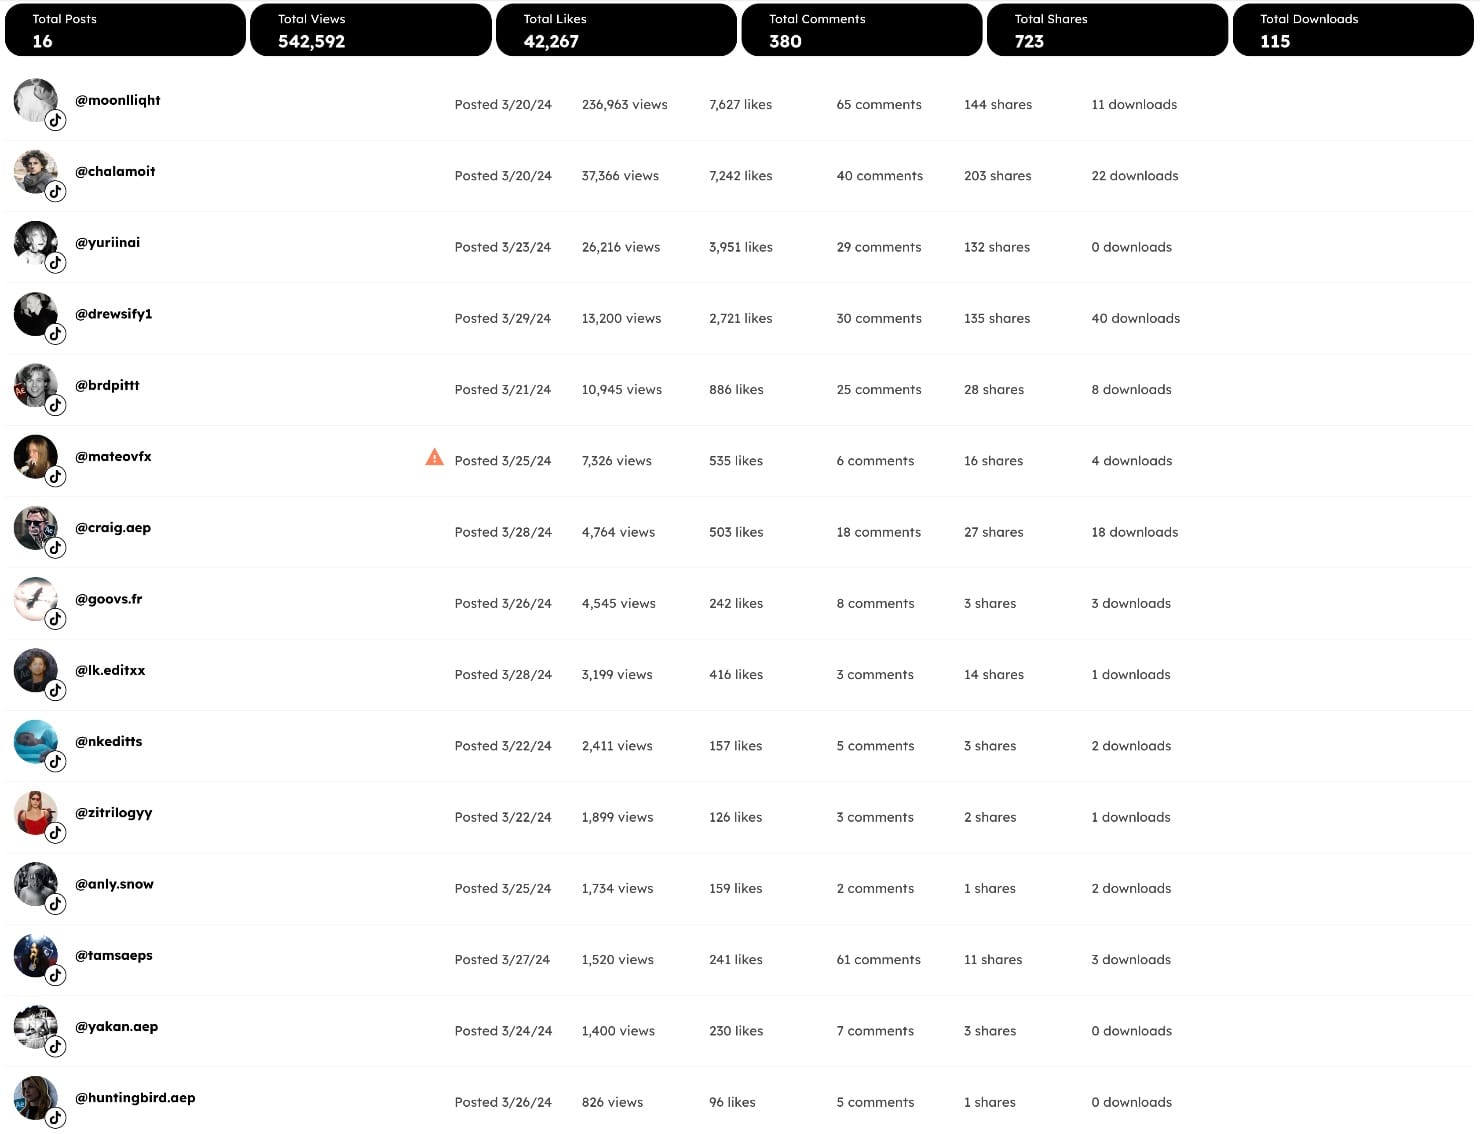Click @yuriinai's profile picture thumbnail
This screenshot has width=1480, height=1134.
pos(35,243)
